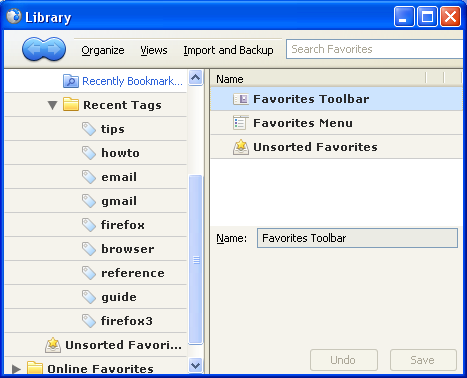Select the firefox tag
The height and width of the screenshot is (378, 467).
123,225
